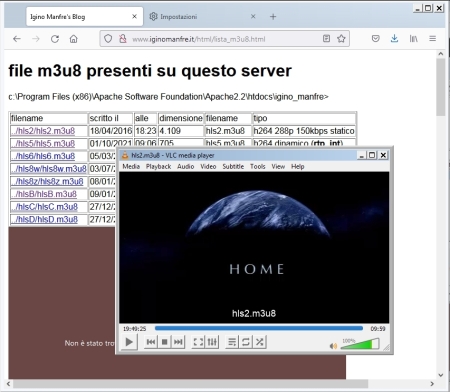The image size is (450, 392).
Task: Toggle loop mode in VLC
Action: coord(246,342)
